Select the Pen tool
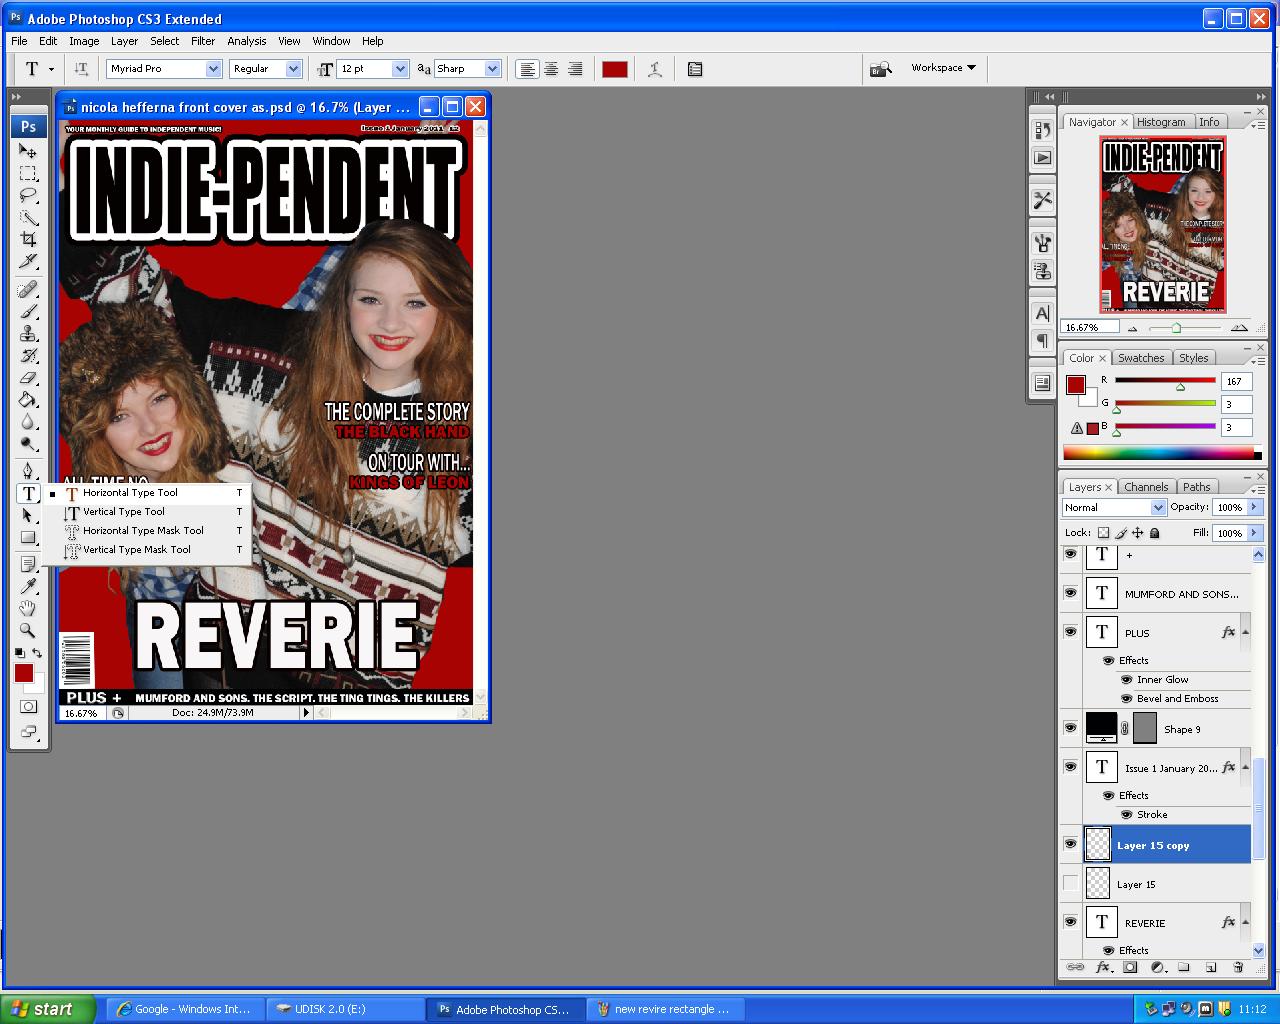This screenshot has width=1280, height=1024. point(28,471)
